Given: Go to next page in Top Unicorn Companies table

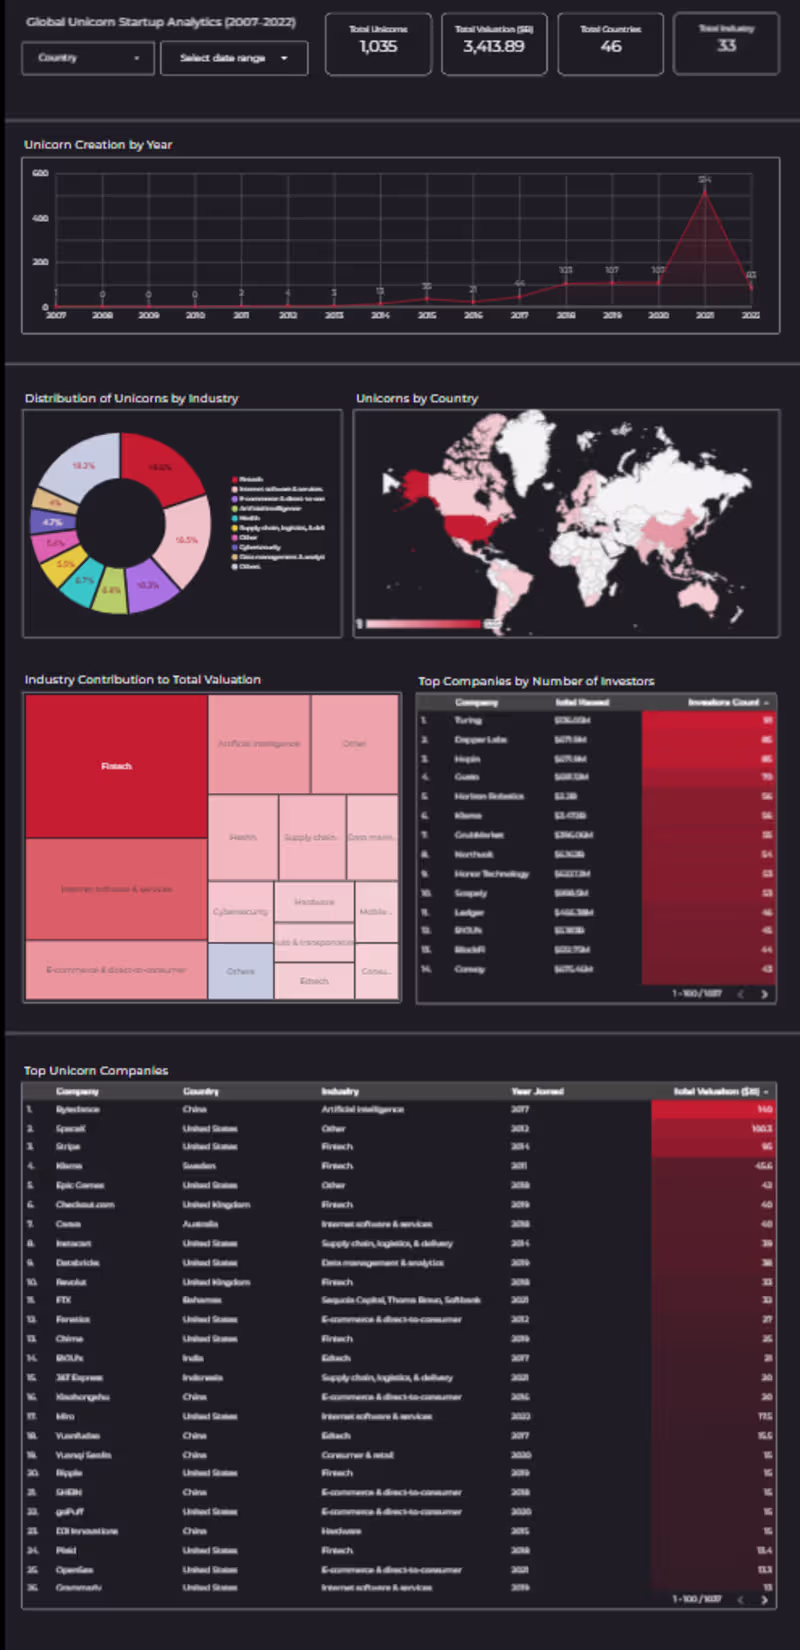Looking at the screenshot, I should click(x=764, y=1600).
